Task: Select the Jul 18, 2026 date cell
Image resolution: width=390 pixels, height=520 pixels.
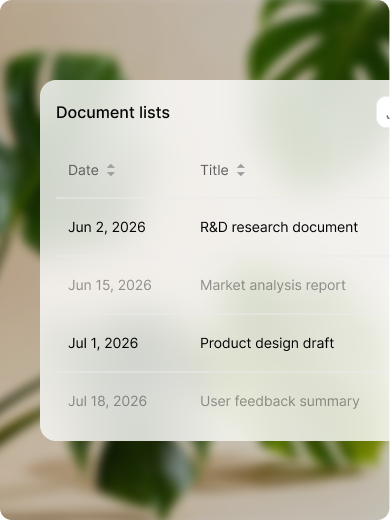Action: (107, 401)
